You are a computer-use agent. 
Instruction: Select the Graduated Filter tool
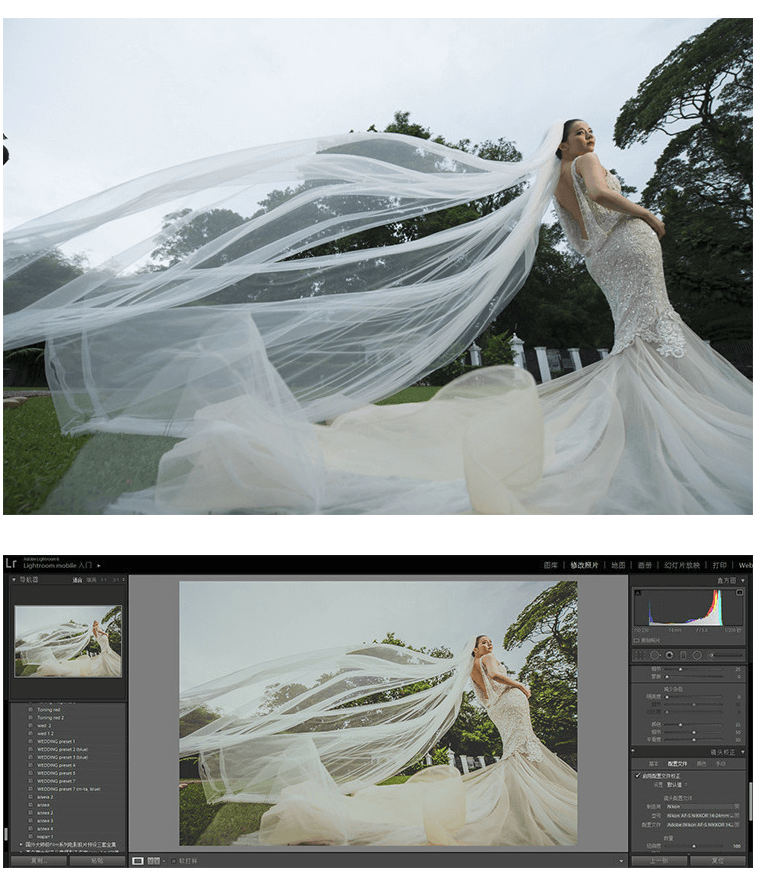683,655
